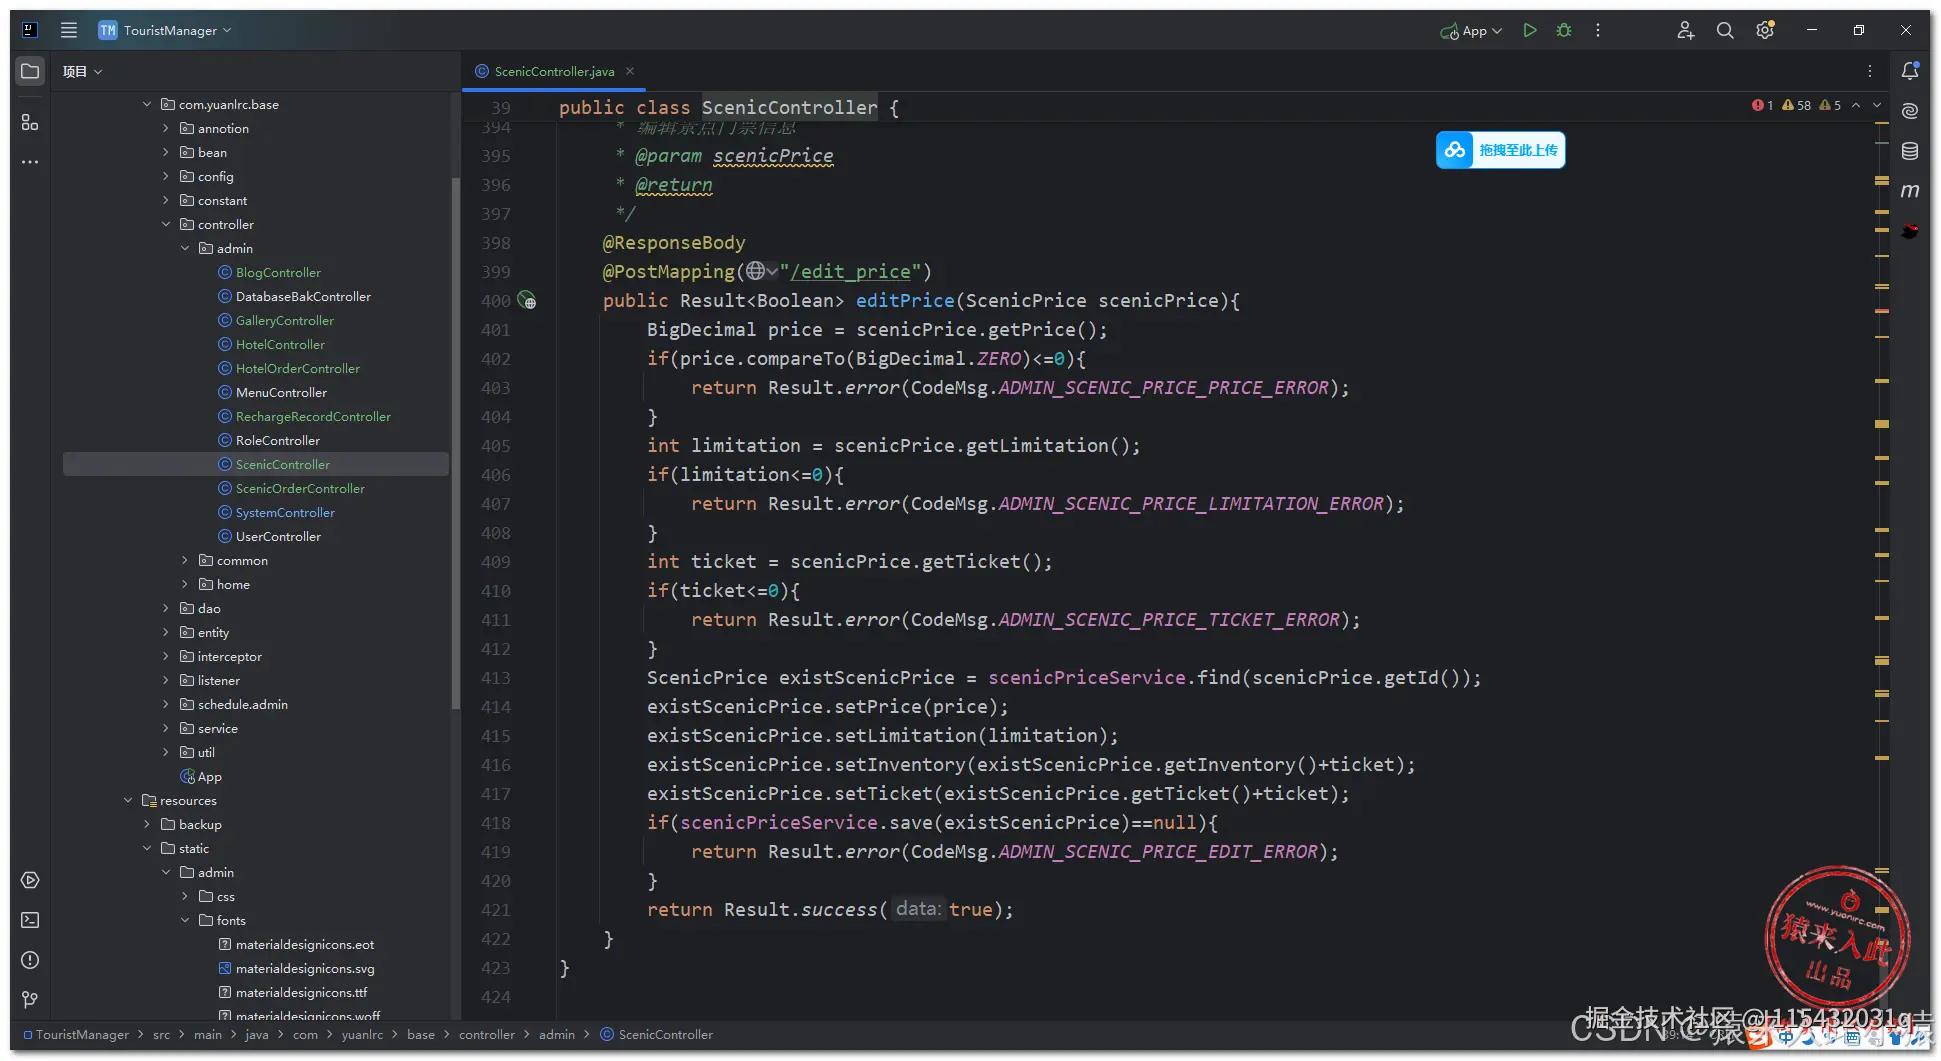This screenshot has width=1941, height=1061.
Task: Close the ScenicController.java tab
Action: coord(630,71)
